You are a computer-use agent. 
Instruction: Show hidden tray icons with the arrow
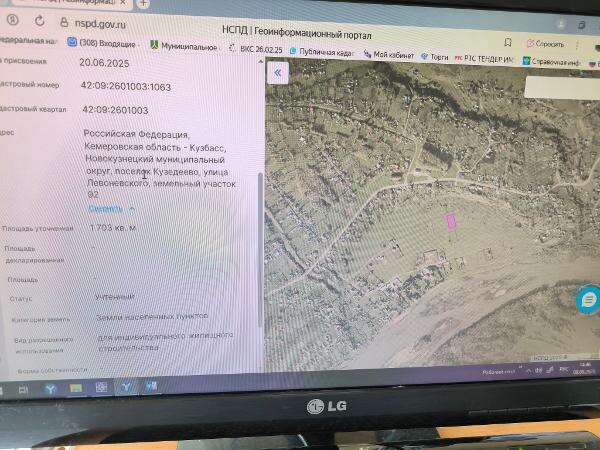click(x=529, y=371)
